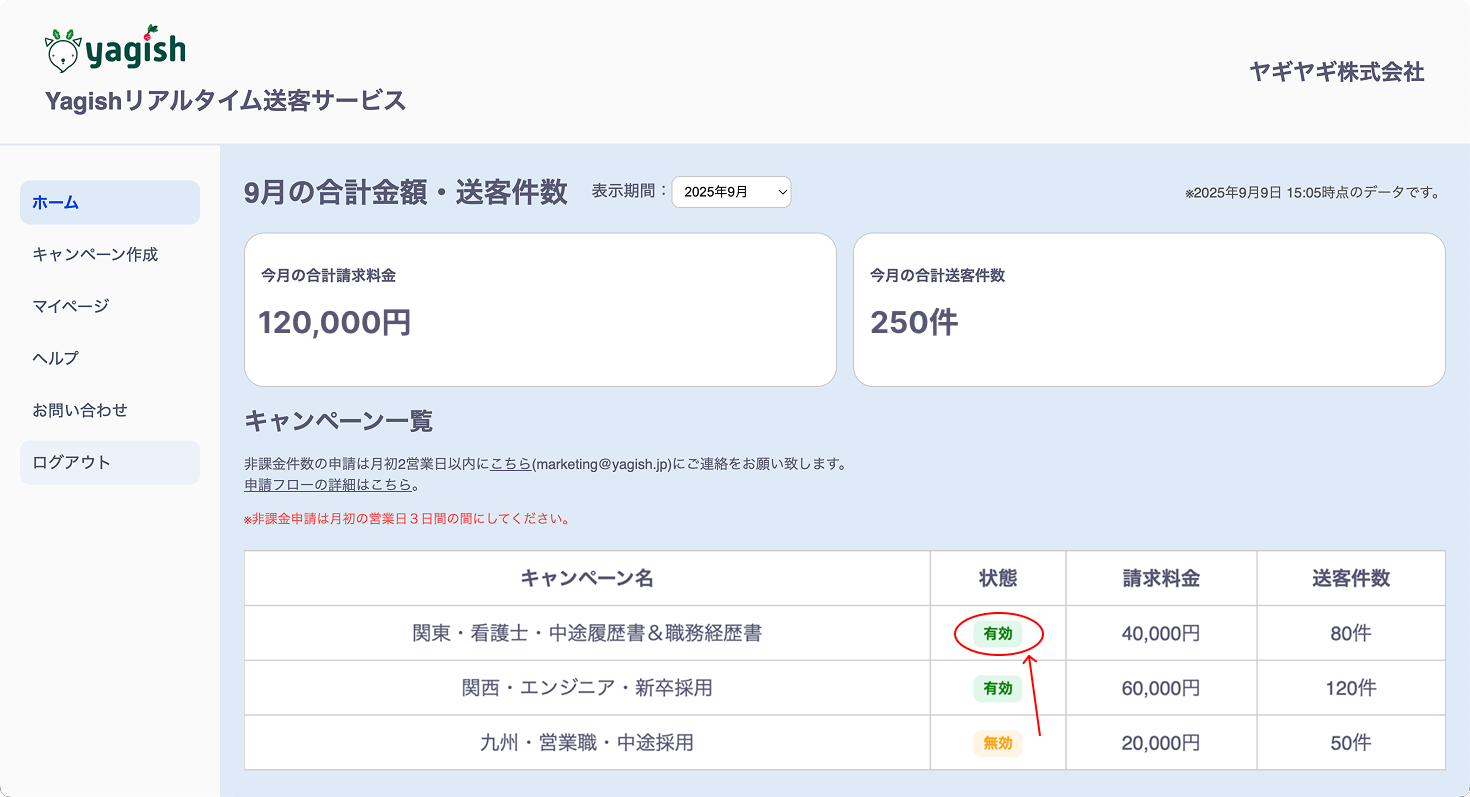Open the 申請フローの詳細はこちら link
The height and width of the screenshot is (797, 1470).
tap(328, 485)
